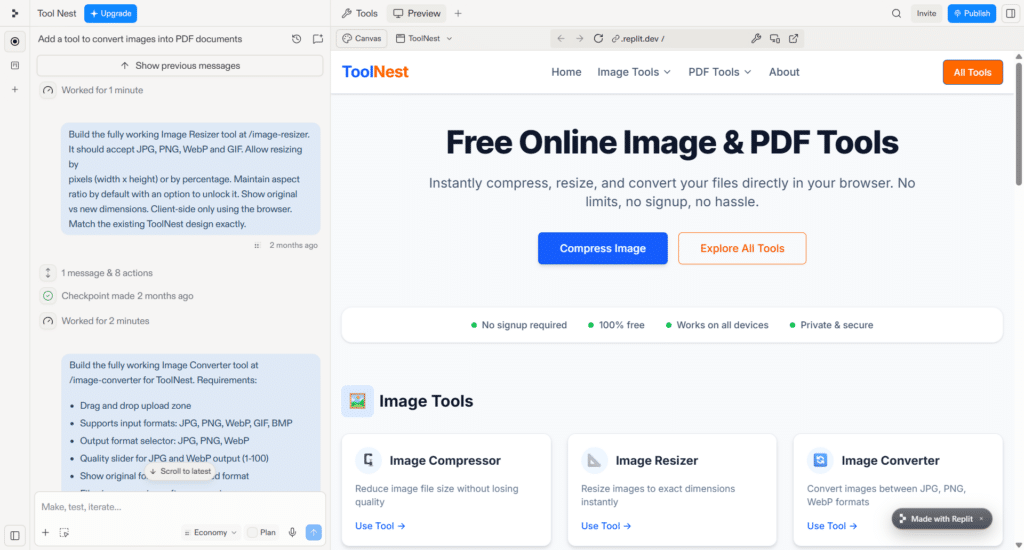Open the About nav link
The height and width of the screenshot is (550, 1024).
[784, 72]
